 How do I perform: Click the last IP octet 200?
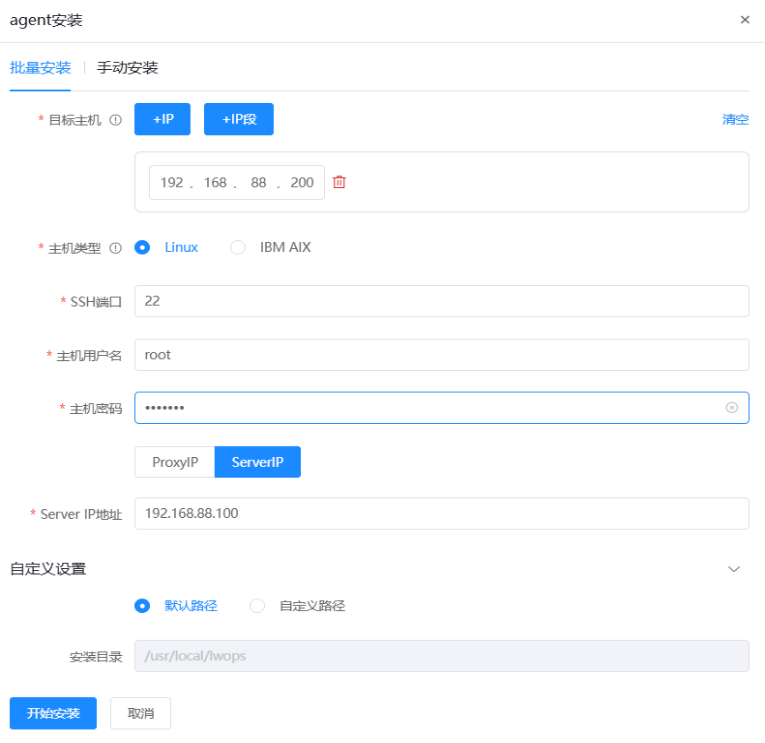(302, 182)
